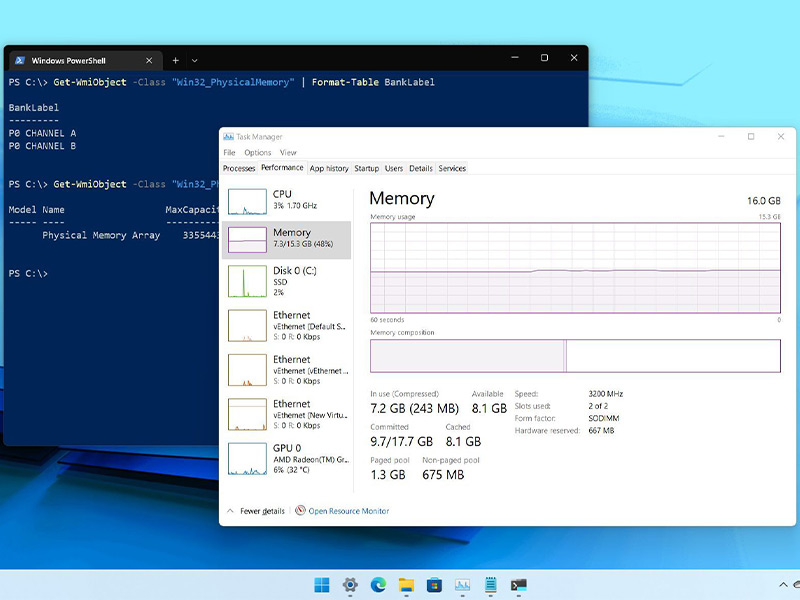Viewport: 800px width, 600px height.
Task: Click the empty PS C:\> prompt line
Action: click(28, 273)
